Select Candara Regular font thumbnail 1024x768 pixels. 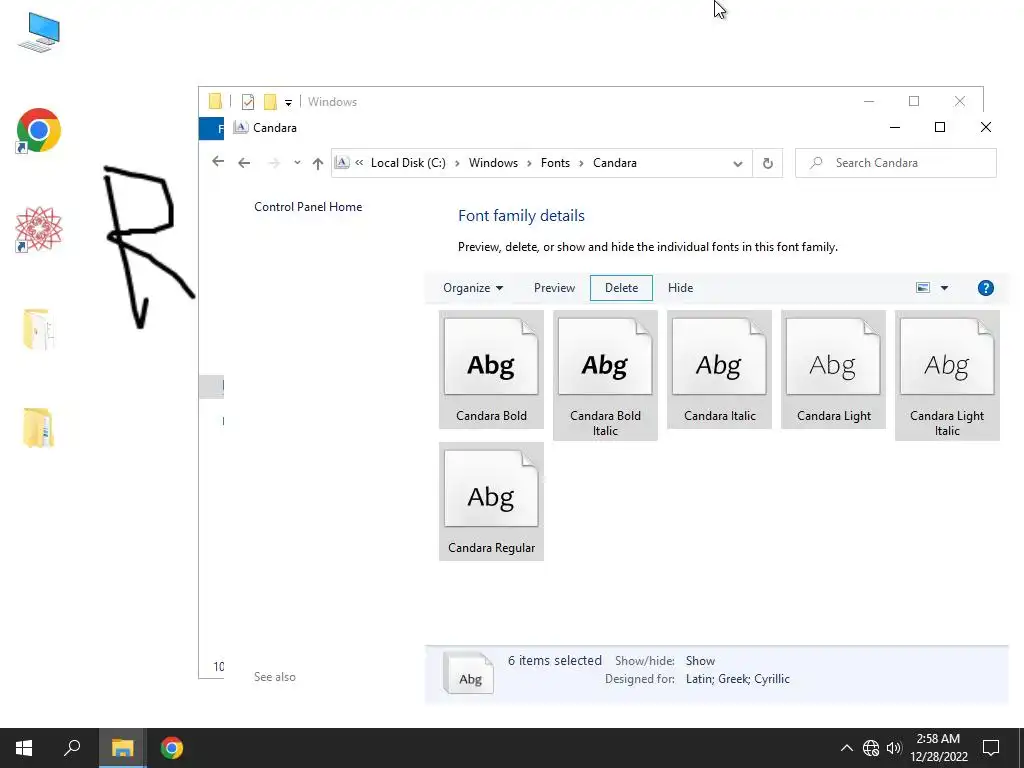click(491, 502)
